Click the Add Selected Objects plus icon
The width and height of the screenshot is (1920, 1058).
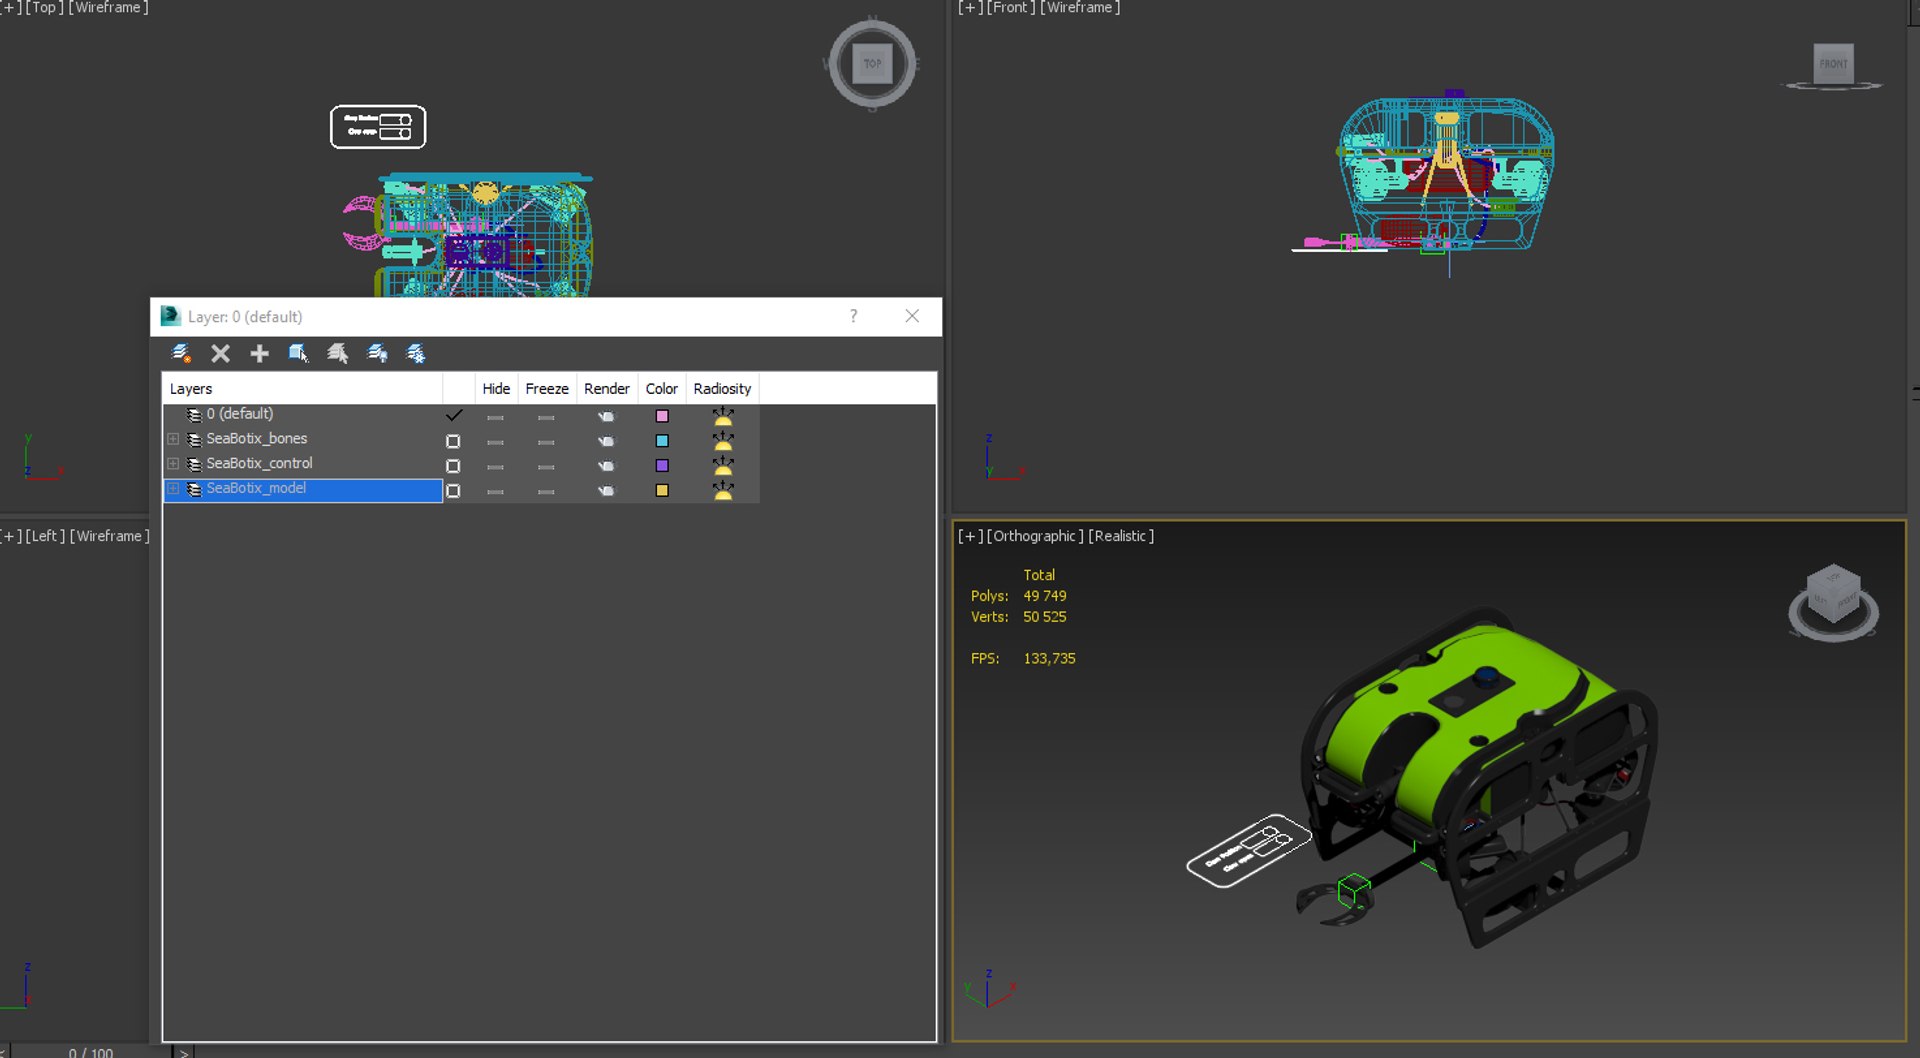pos(259,353)
